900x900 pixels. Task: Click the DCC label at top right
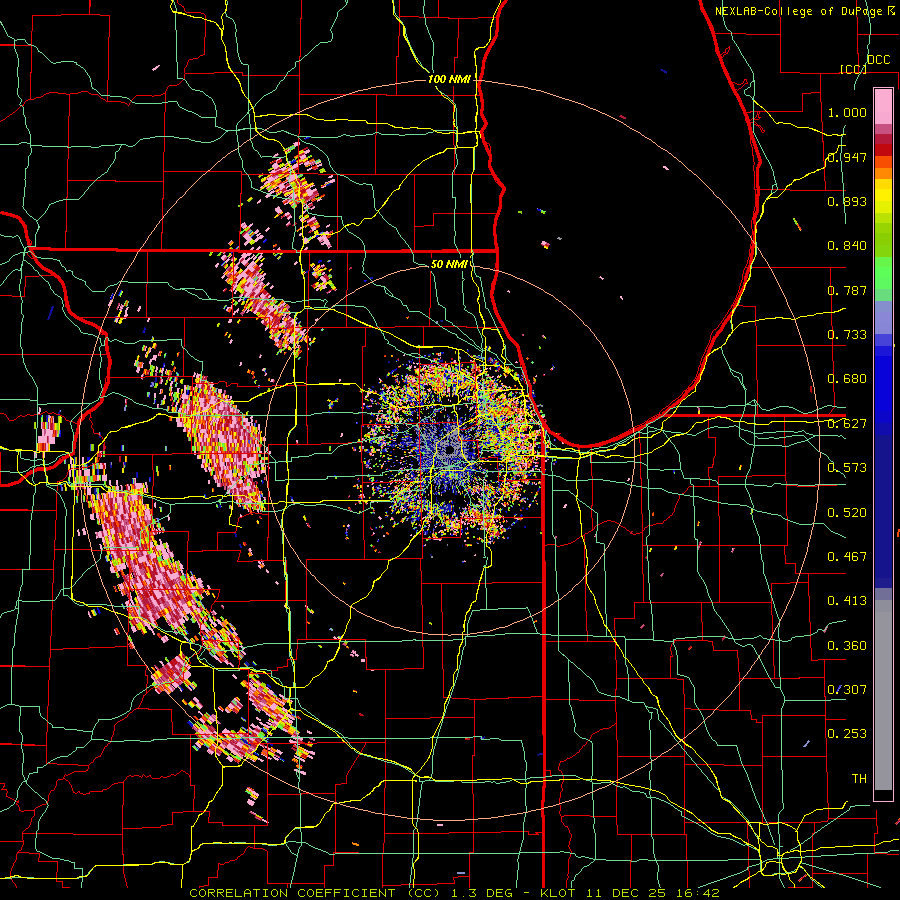pos(879,60)
